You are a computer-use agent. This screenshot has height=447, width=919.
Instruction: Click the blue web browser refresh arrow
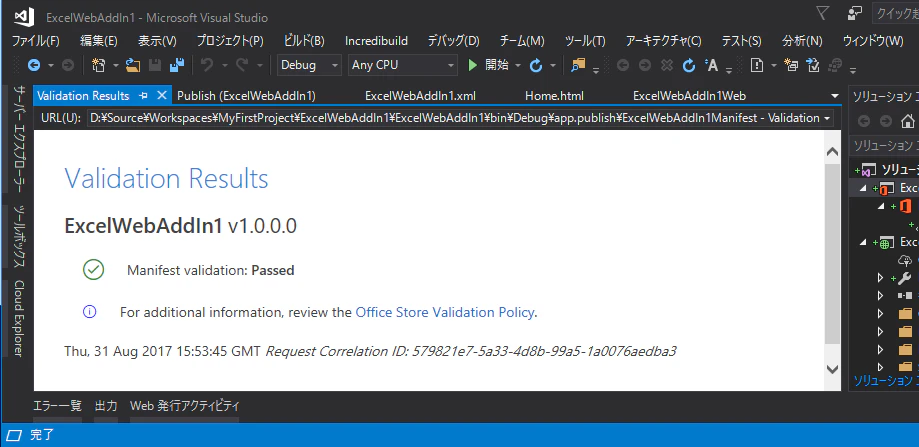(x=689, y=65)
